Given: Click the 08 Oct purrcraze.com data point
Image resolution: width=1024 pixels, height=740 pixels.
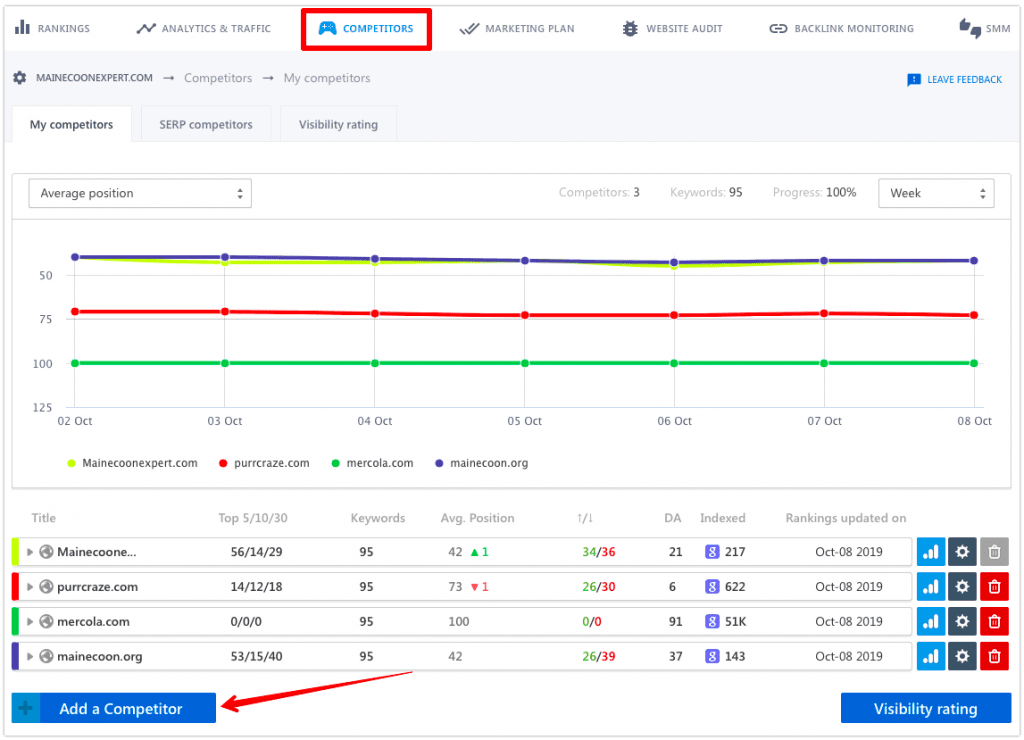Looking at the screenshot, I should click(974, 315).
